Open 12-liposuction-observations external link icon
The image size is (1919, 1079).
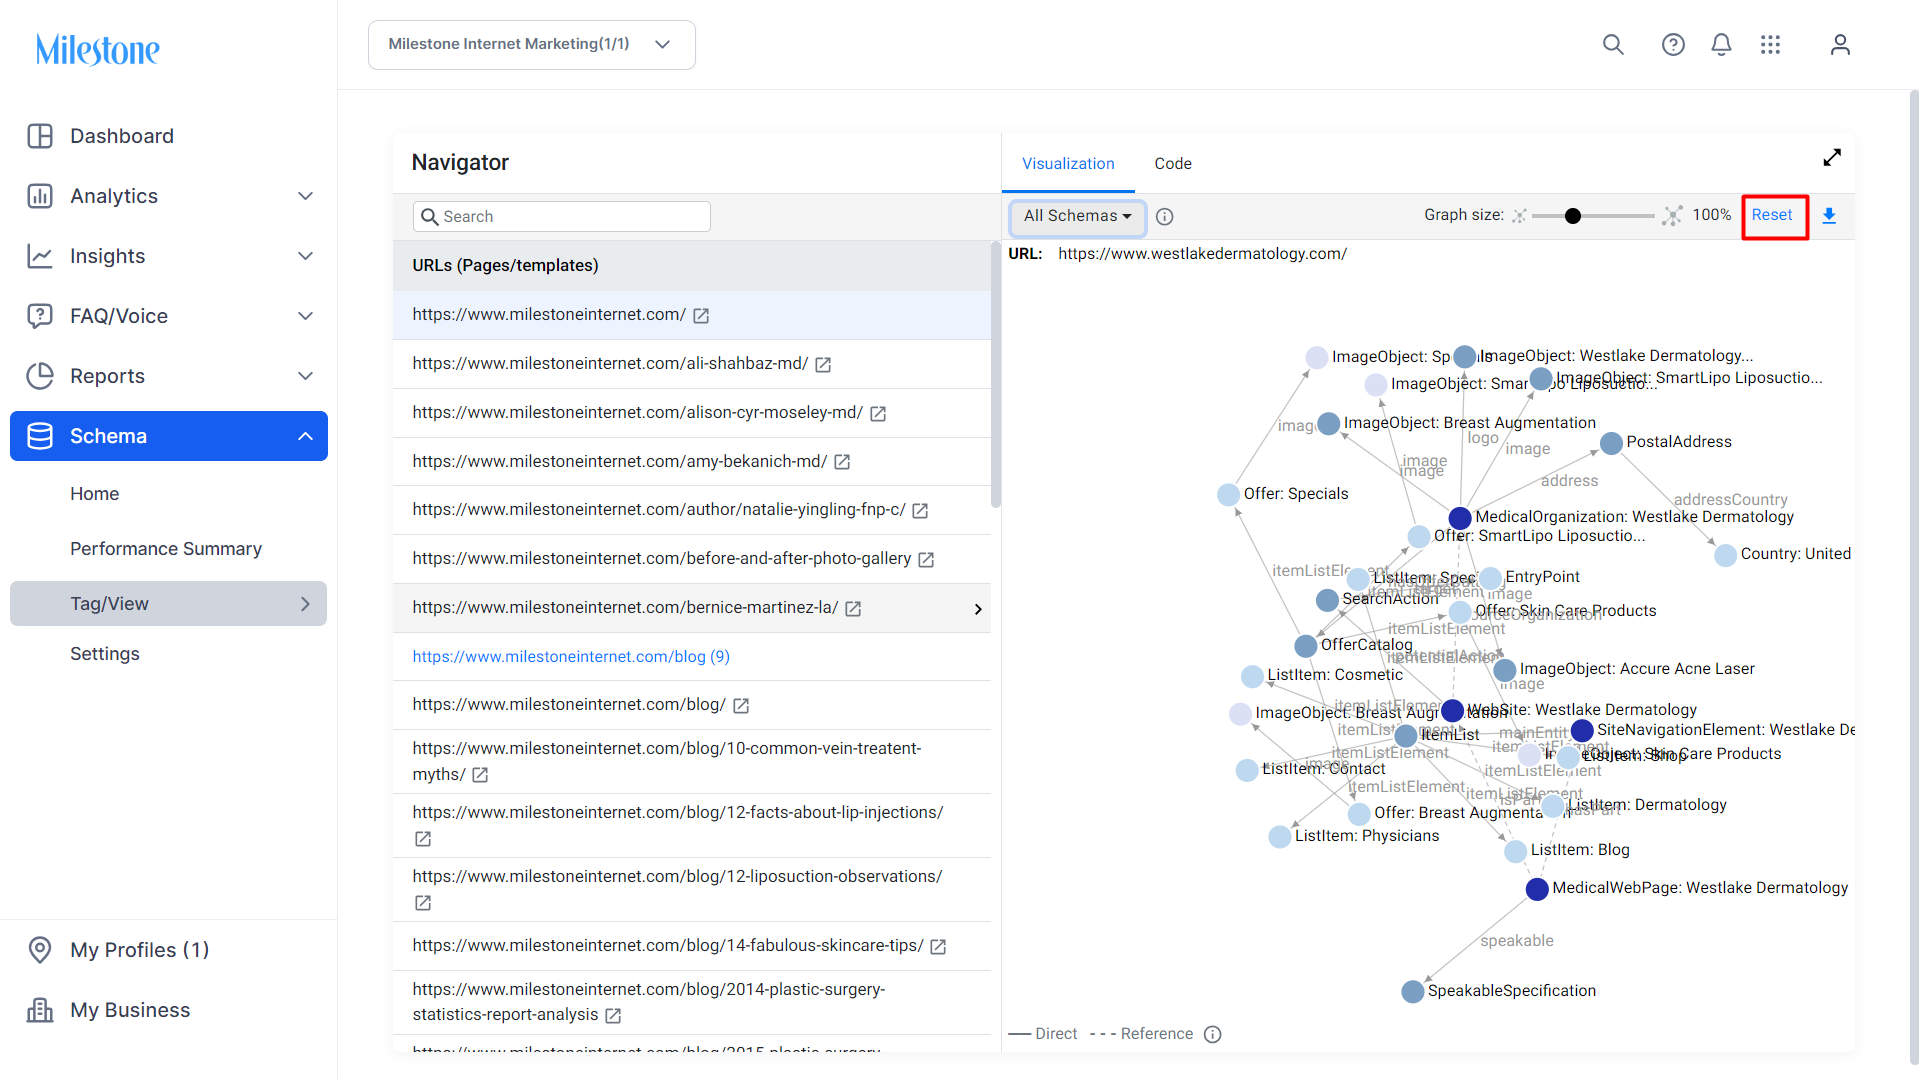(x=423, y=903)
